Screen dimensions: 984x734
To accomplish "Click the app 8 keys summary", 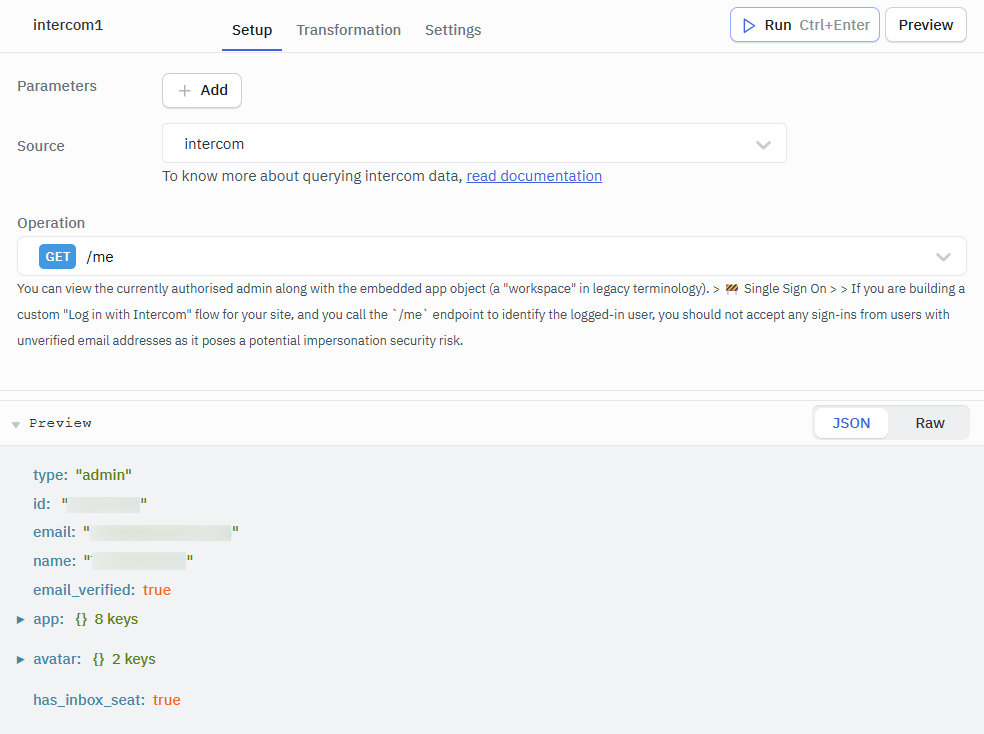I will 107,620.
